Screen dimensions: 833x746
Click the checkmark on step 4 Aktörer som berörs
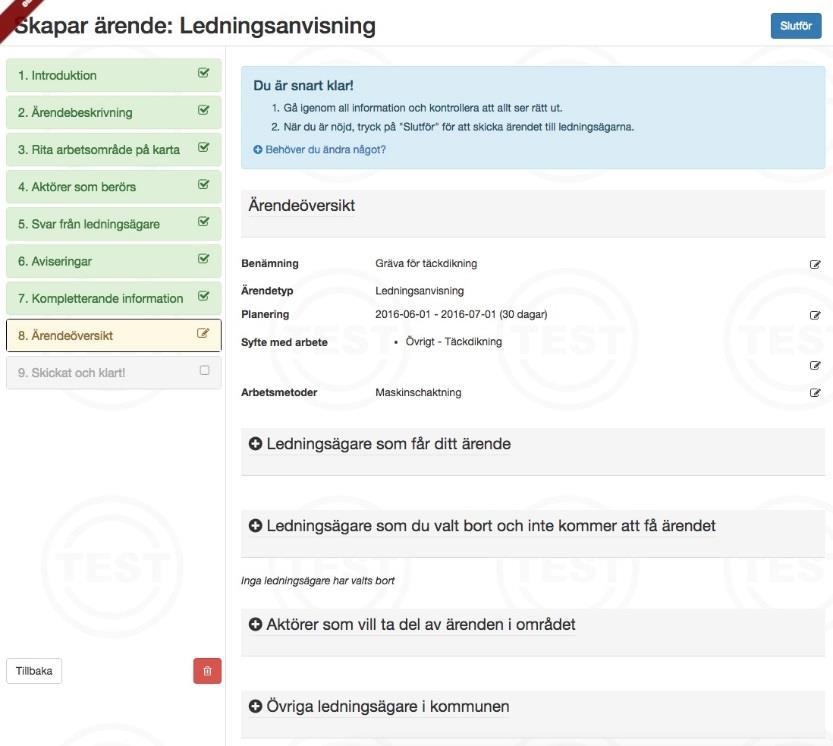(x=203, y=184)
